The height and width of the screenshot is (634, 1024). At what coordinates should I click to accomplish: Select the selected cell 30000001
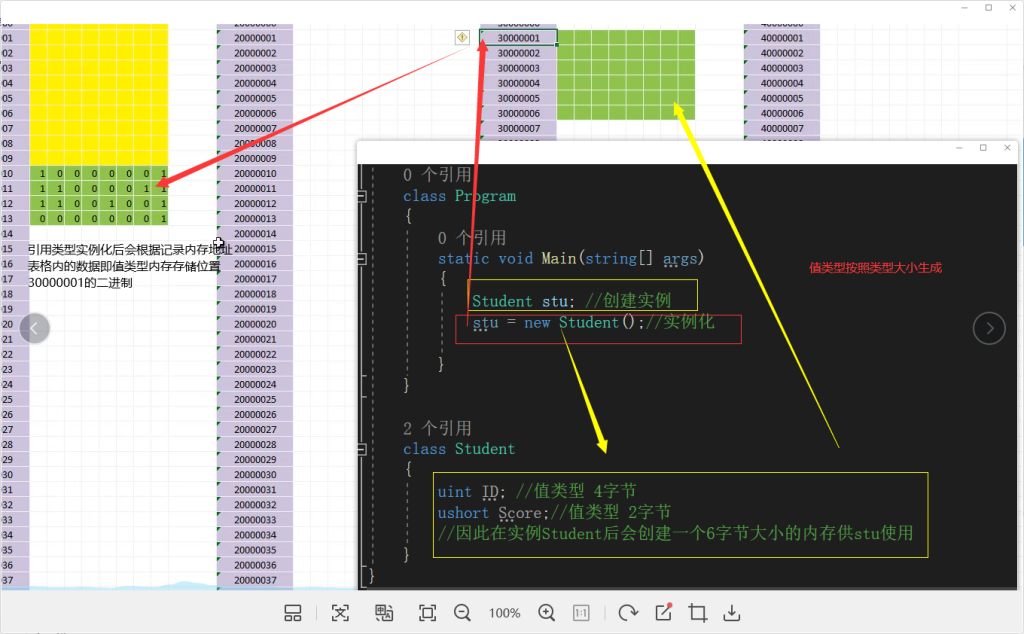pos(519,38)
